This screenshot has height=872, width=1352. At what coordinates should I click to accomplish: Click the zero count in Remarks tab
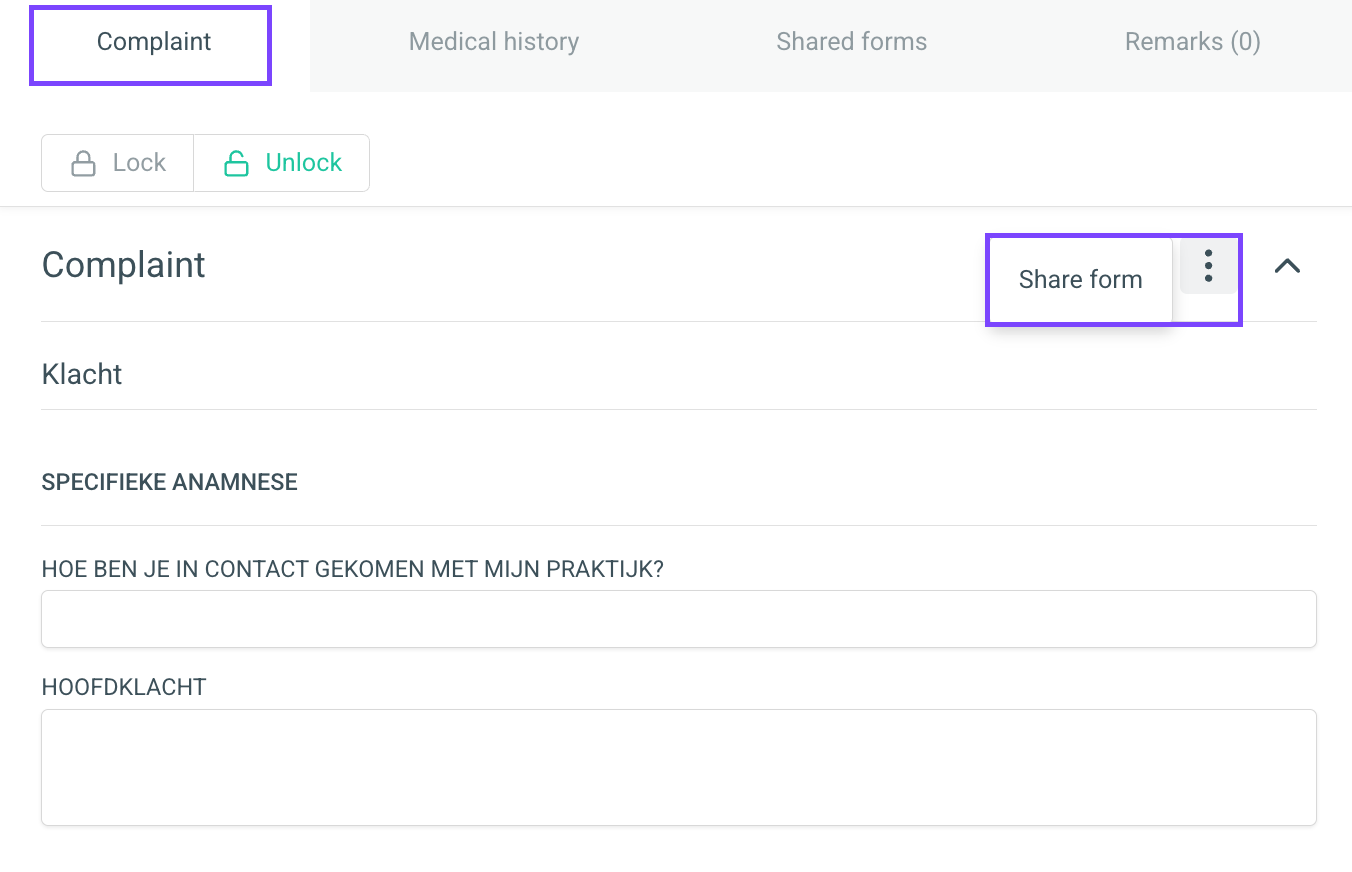(x=1245, y=42)
